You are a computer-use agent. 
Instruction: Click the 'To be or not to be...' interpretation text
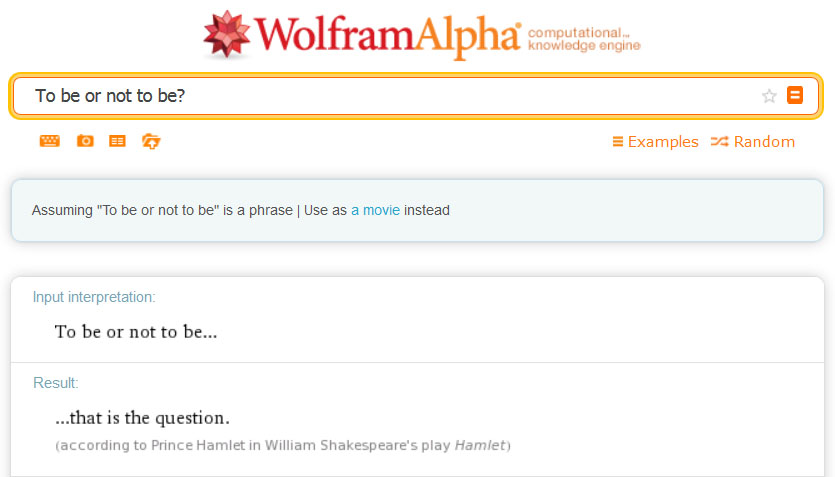(x=136, y=331)
